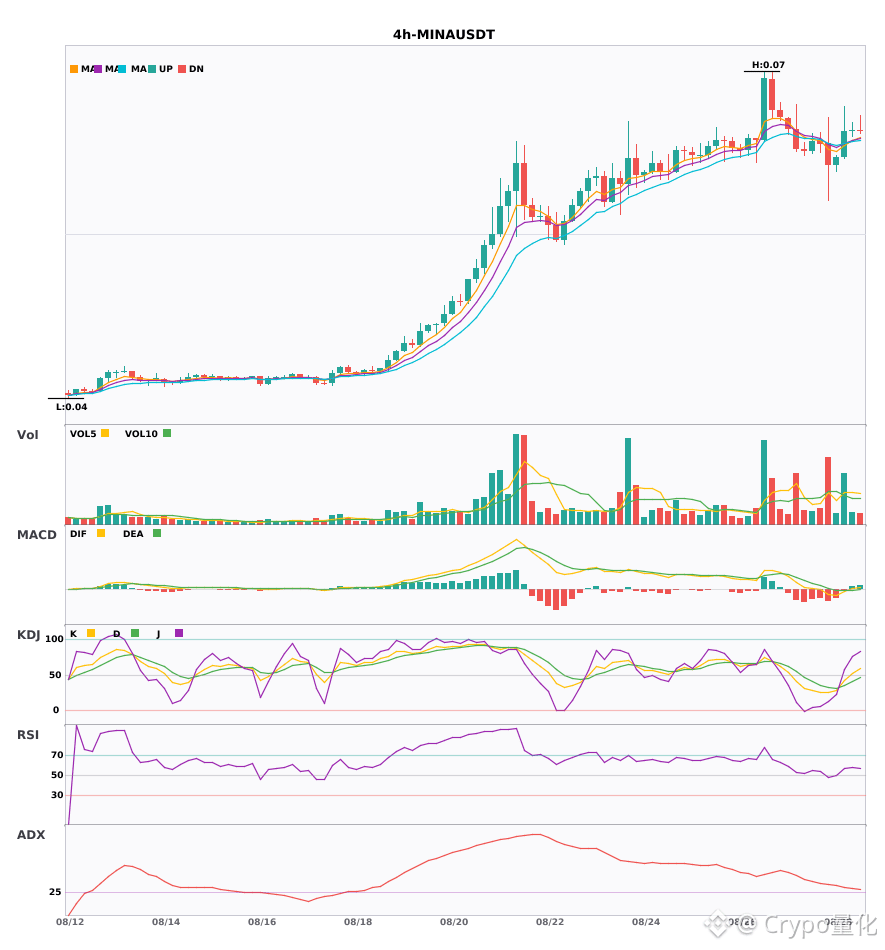The height and width of the screenshot is (950, 885).
Task: Click the yellow VOL5 legend swatch
Action: [105, 433]
